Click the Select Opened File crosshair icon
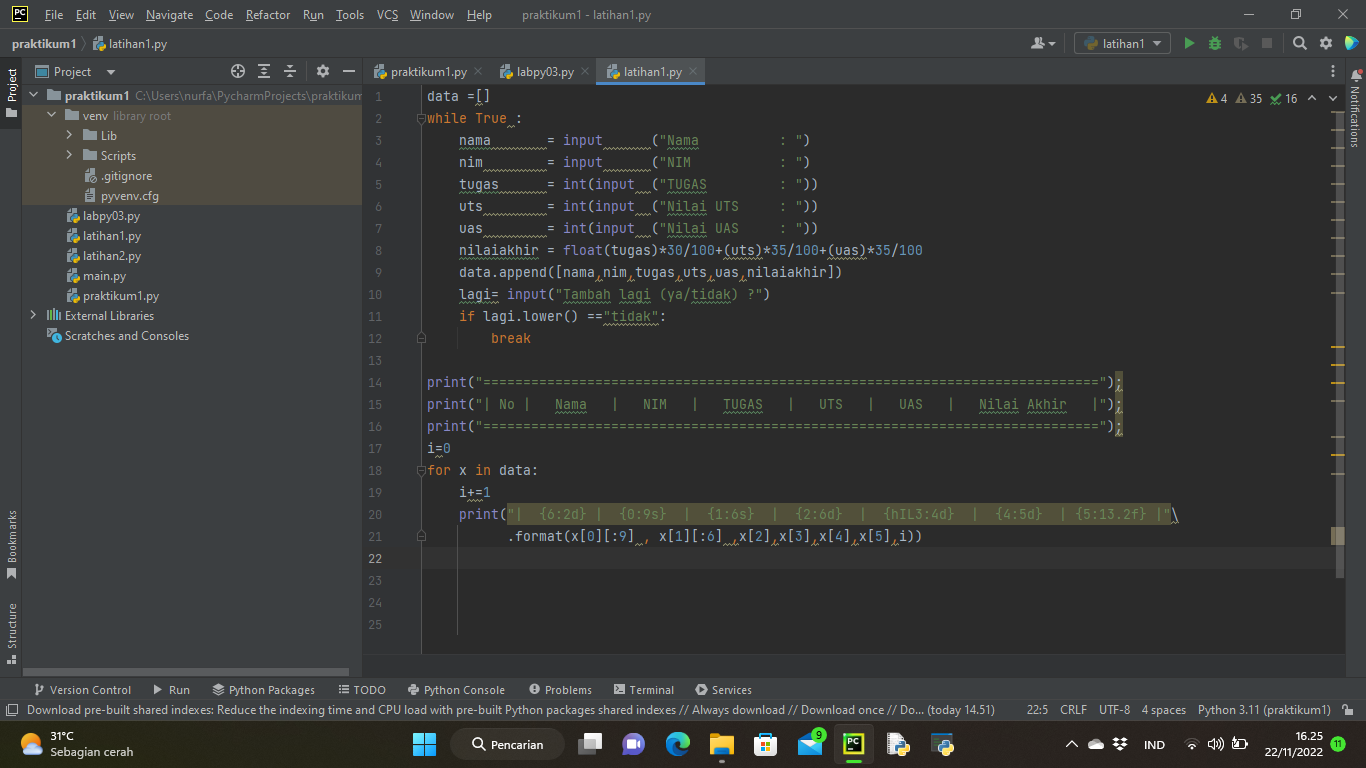Screen dimensions: 1366x768 (238, 71)
